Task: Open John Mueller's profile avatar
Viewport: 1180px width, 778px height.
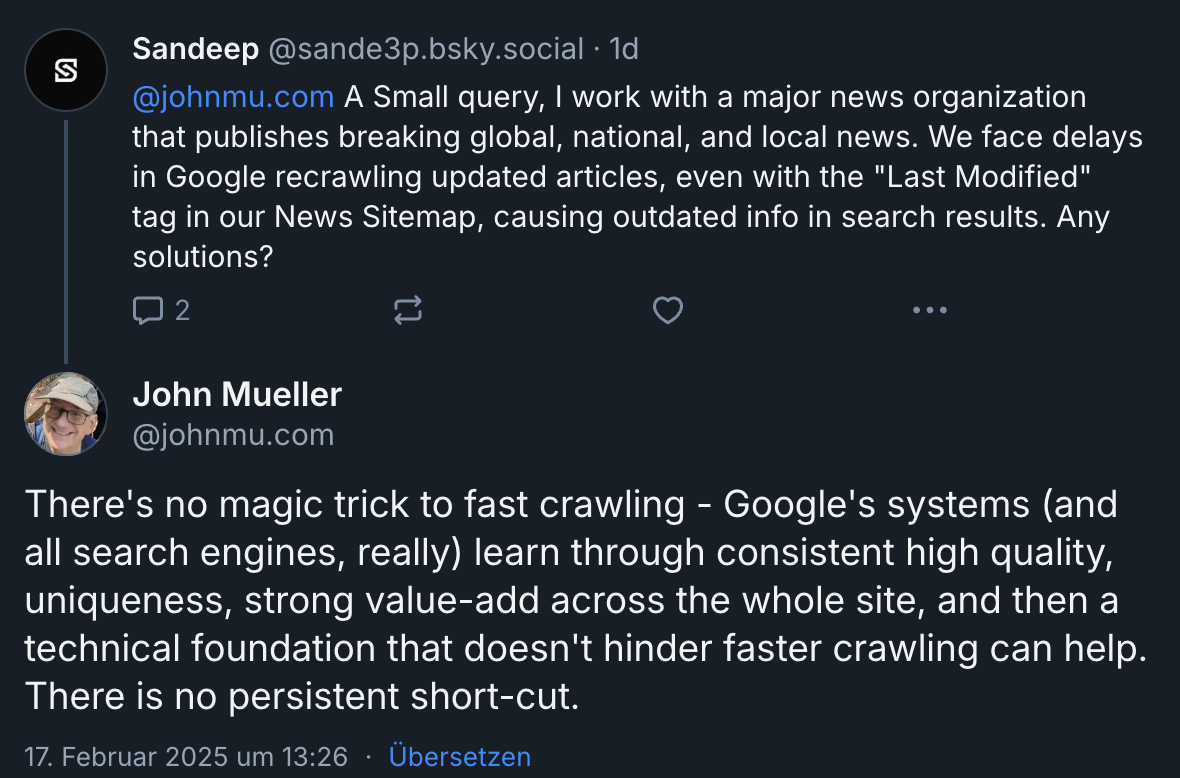Action: (x=65, y=413)
